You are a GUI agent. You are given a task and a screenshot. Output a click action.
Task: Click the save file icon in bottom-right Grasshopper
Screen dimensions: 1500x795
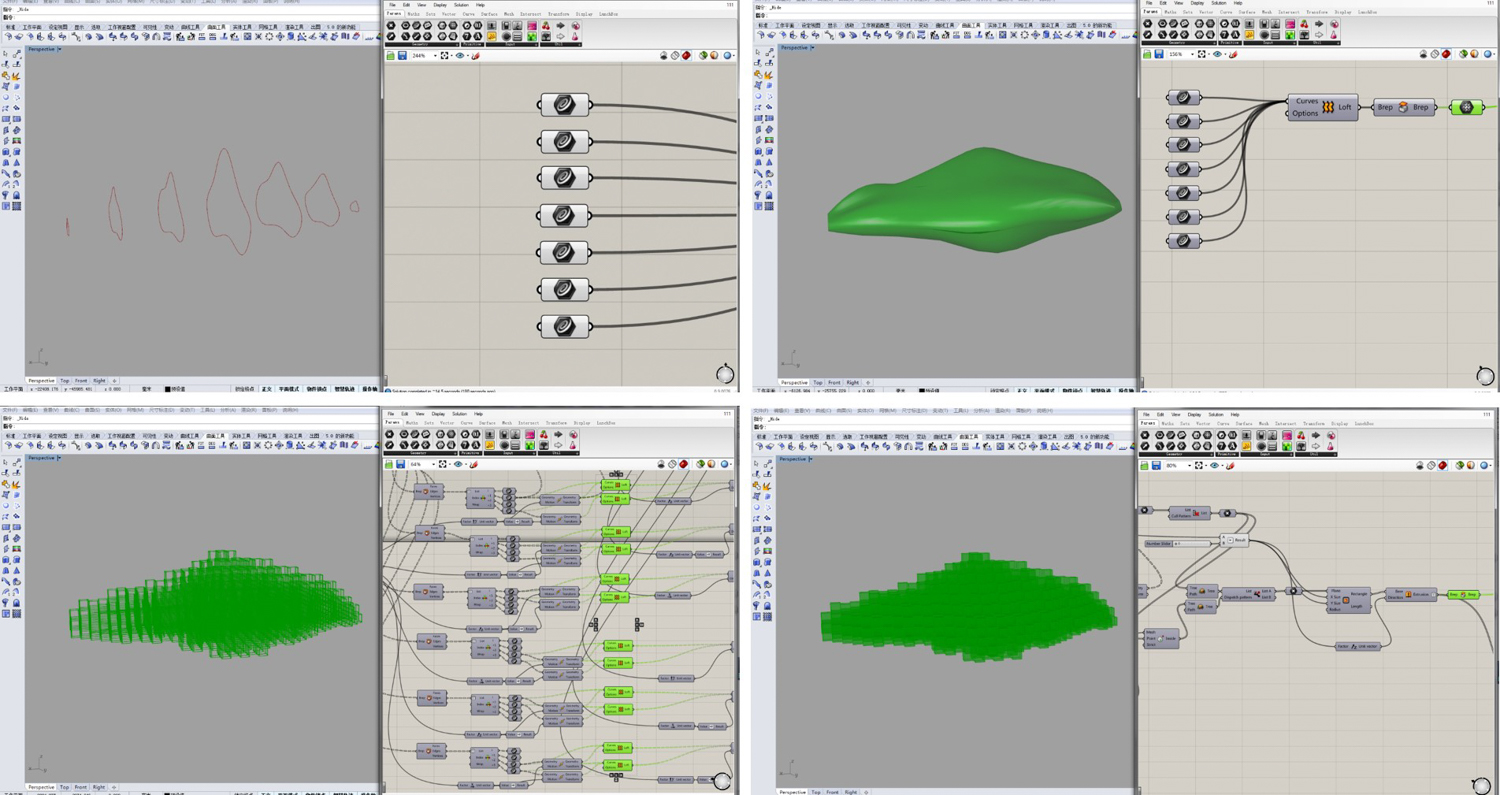click(x=1156, y=465)
